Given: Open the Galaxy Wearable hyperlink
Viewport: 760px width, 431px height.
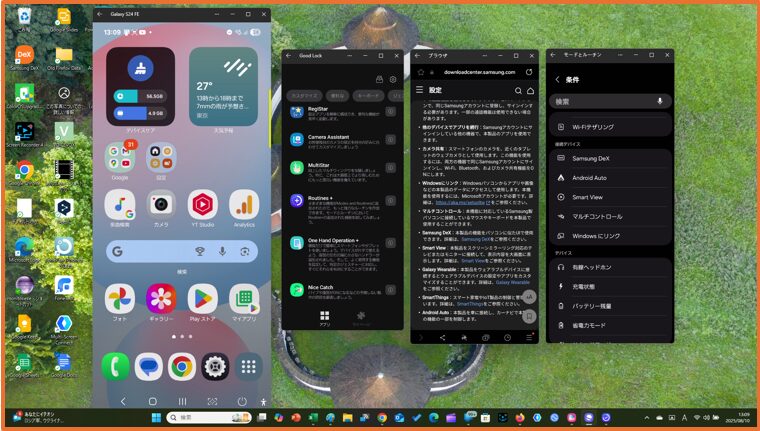Looking at the screenshot, I should 513,282.
